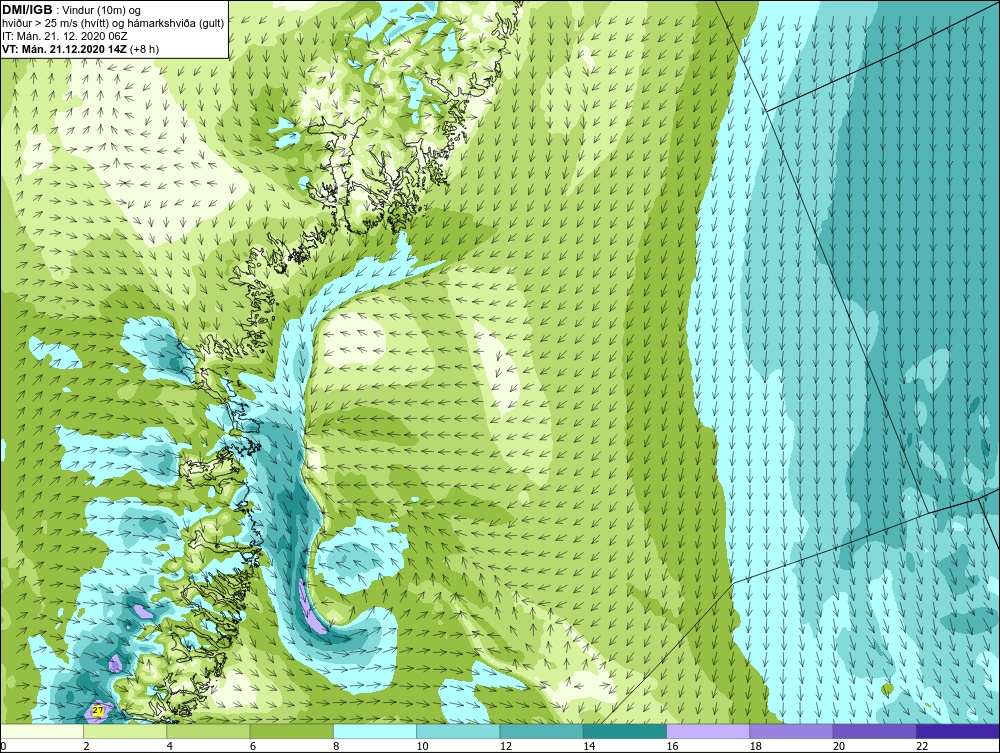Viewport: 1000px width, 753px height.
Task: Click the legend number '0'
Action: 3,747
